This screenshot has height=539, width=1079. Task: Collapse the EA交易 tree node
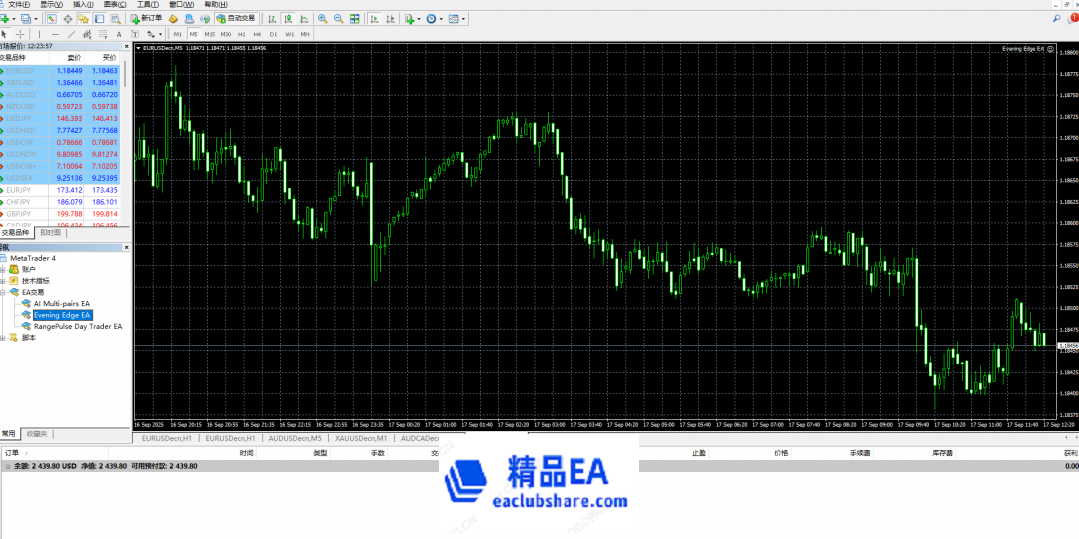coord(3,292)
